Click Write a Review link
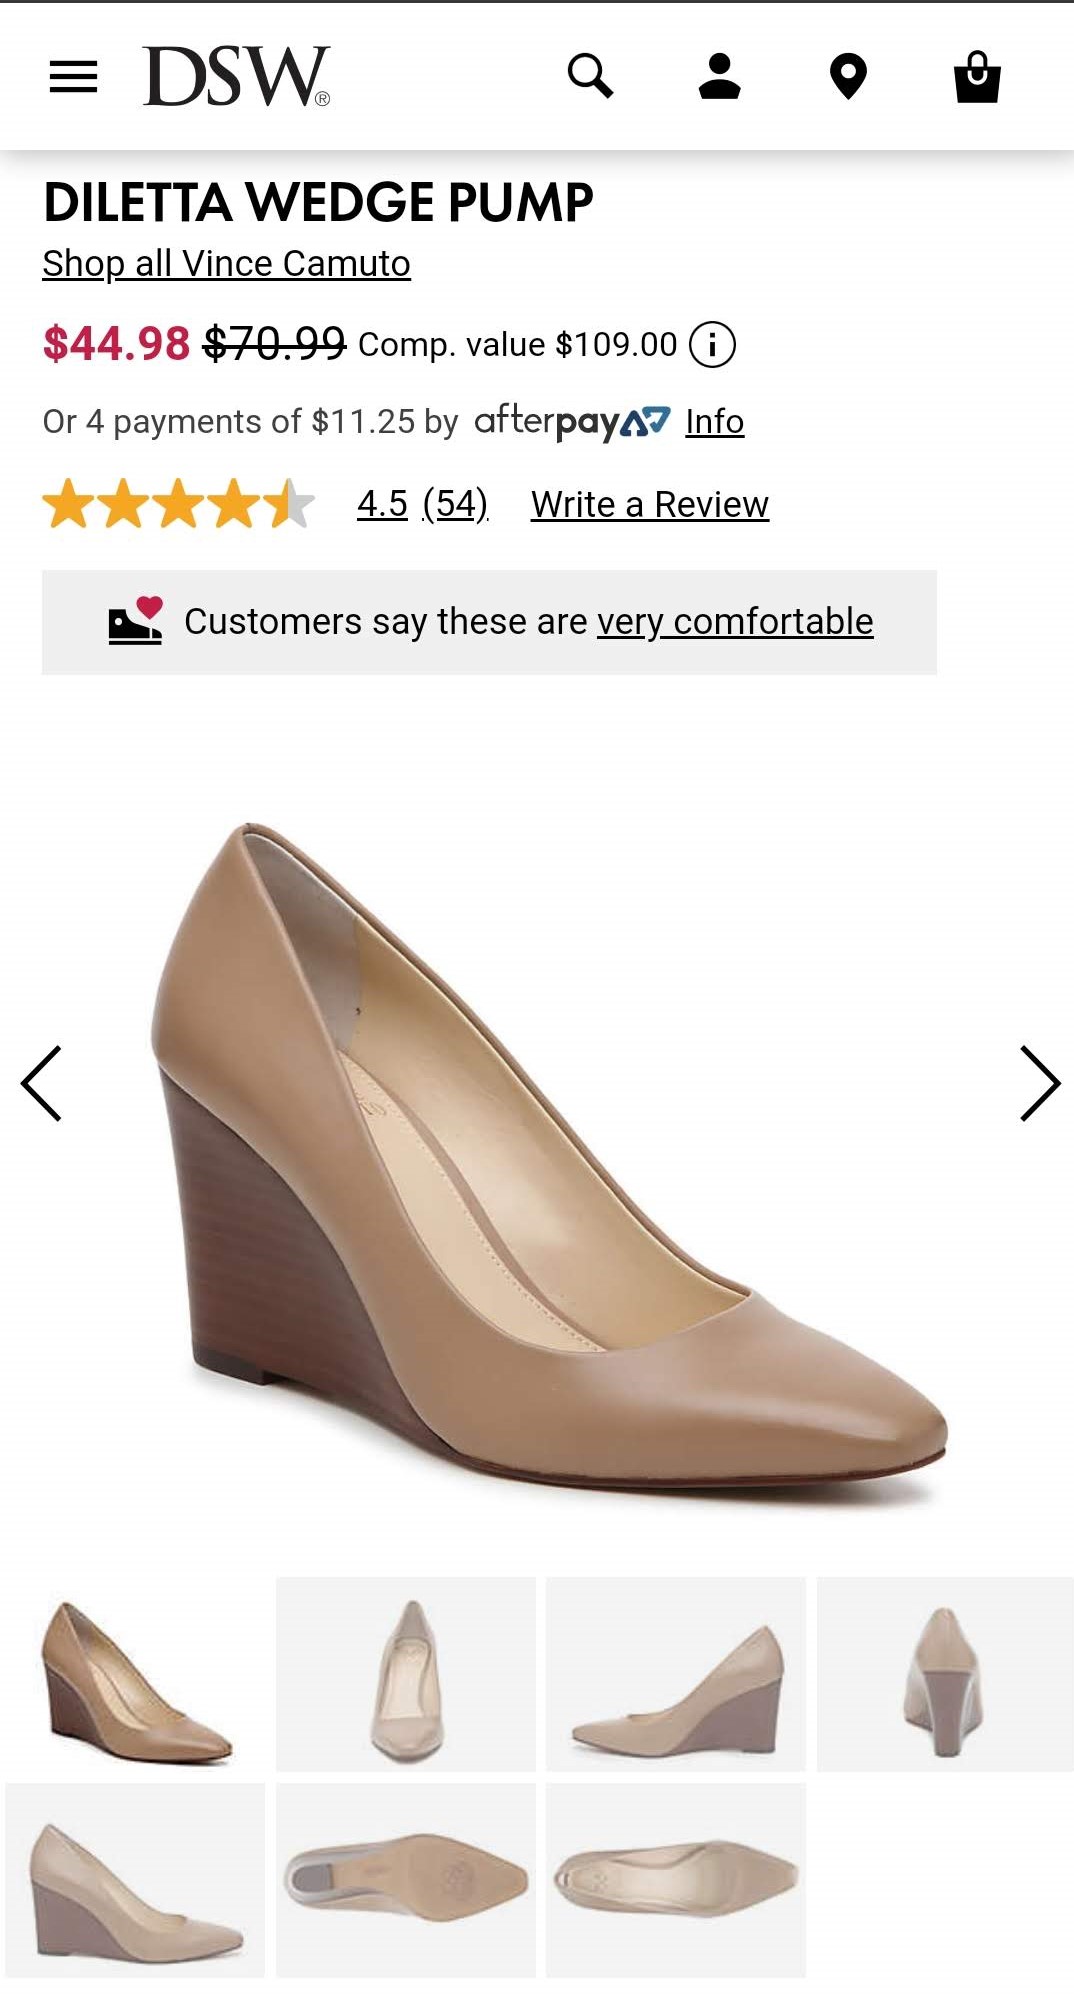 pyautogui.click(x=650, y=505)
